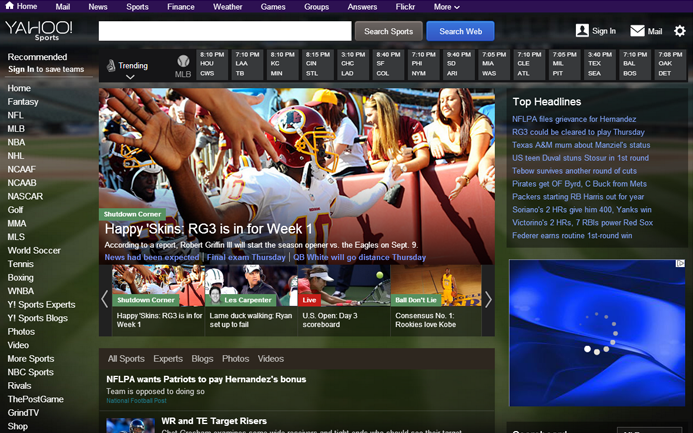Click 'QB White will go distance Thursday'
This screenshot has width=693, height=433.
click(359, 257)
